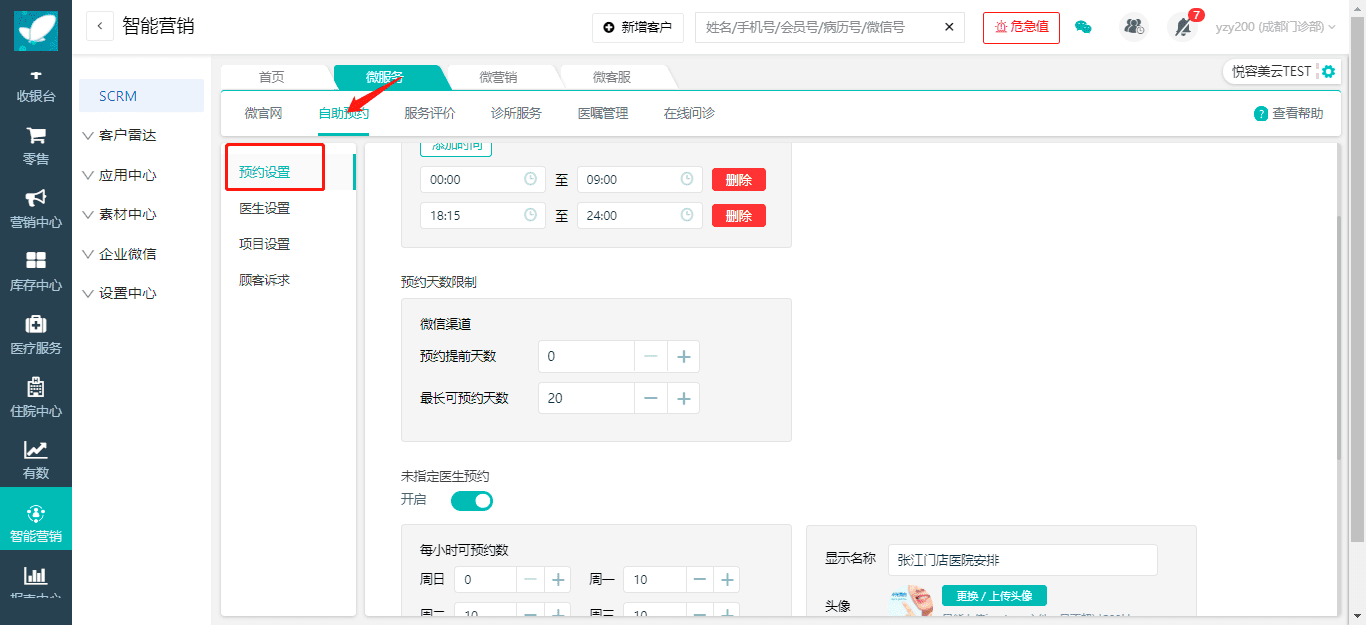Open yzy200 user account dropdown
Viewport: 1366px width, 625px height.
1275,27
